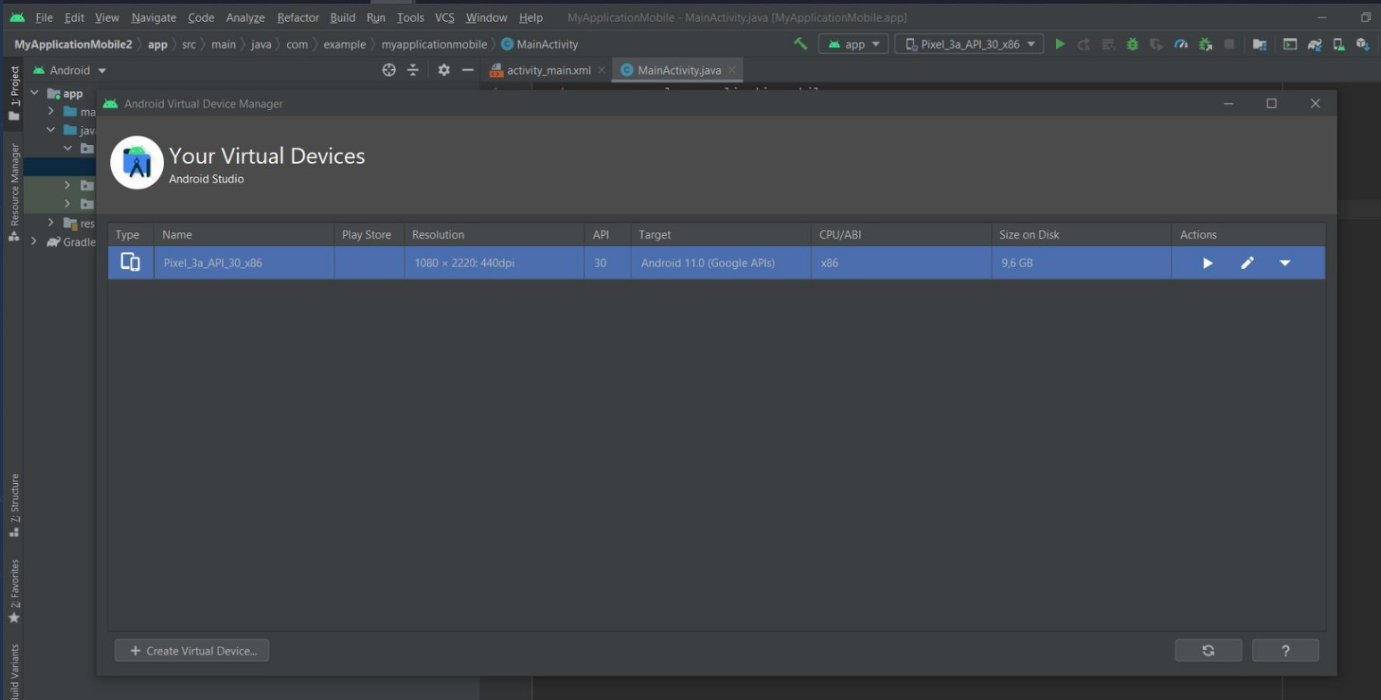Open help in the AVD Manager dialog
This screenshot has height=700, width=1381.
click(x=1285, y=651)
